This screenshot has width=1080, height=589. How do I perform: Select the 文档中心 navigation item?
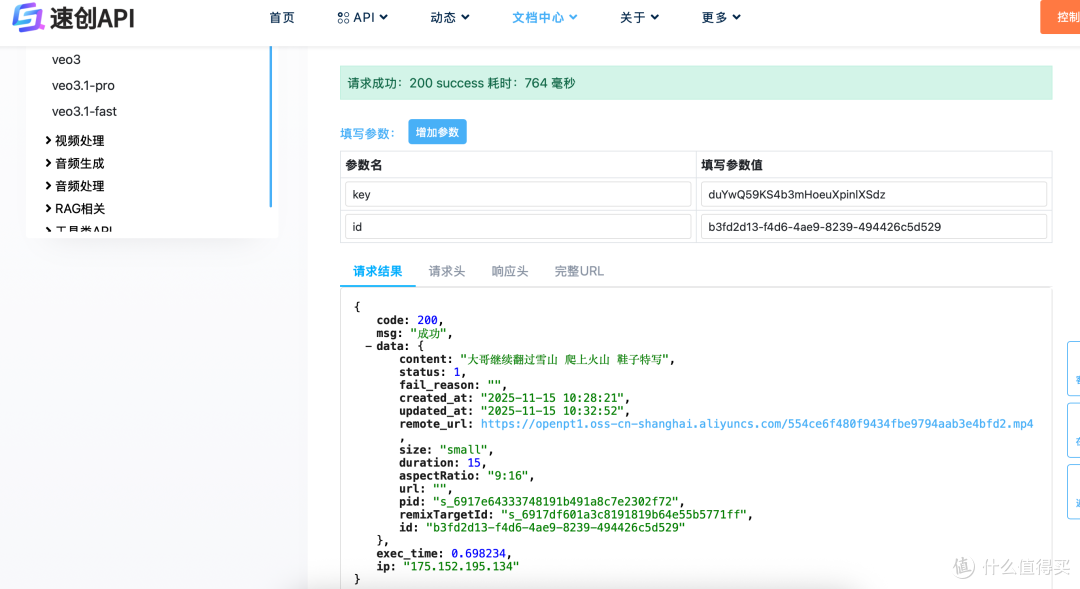[x=538, y=17]
